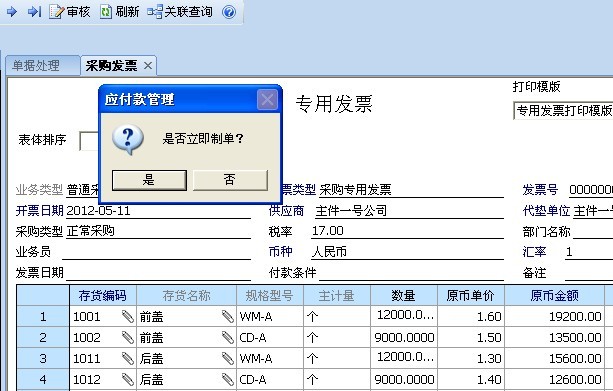Image resolution: width=613 pixels, height=391 pixels.
Task: Decline with the 否 button
Action: click(x=230, y=180)
